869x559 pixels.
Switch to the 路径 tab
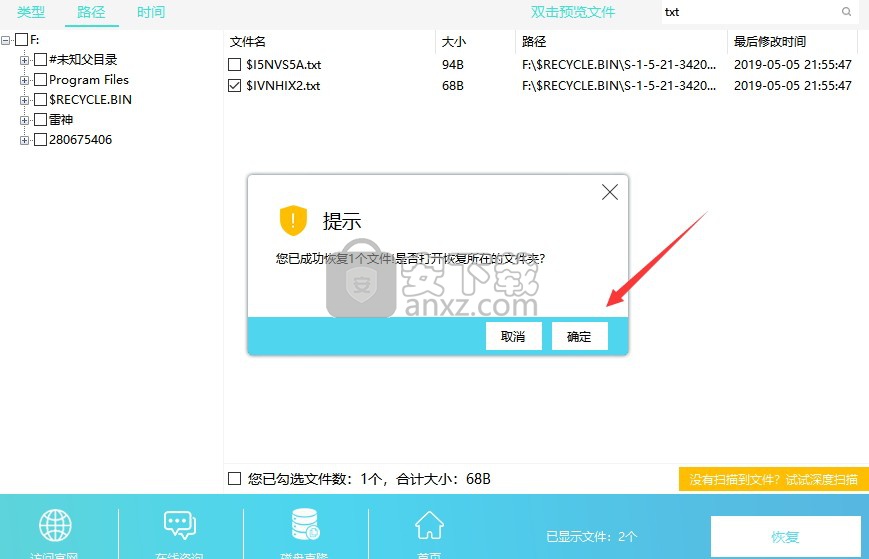click(91, 12)
